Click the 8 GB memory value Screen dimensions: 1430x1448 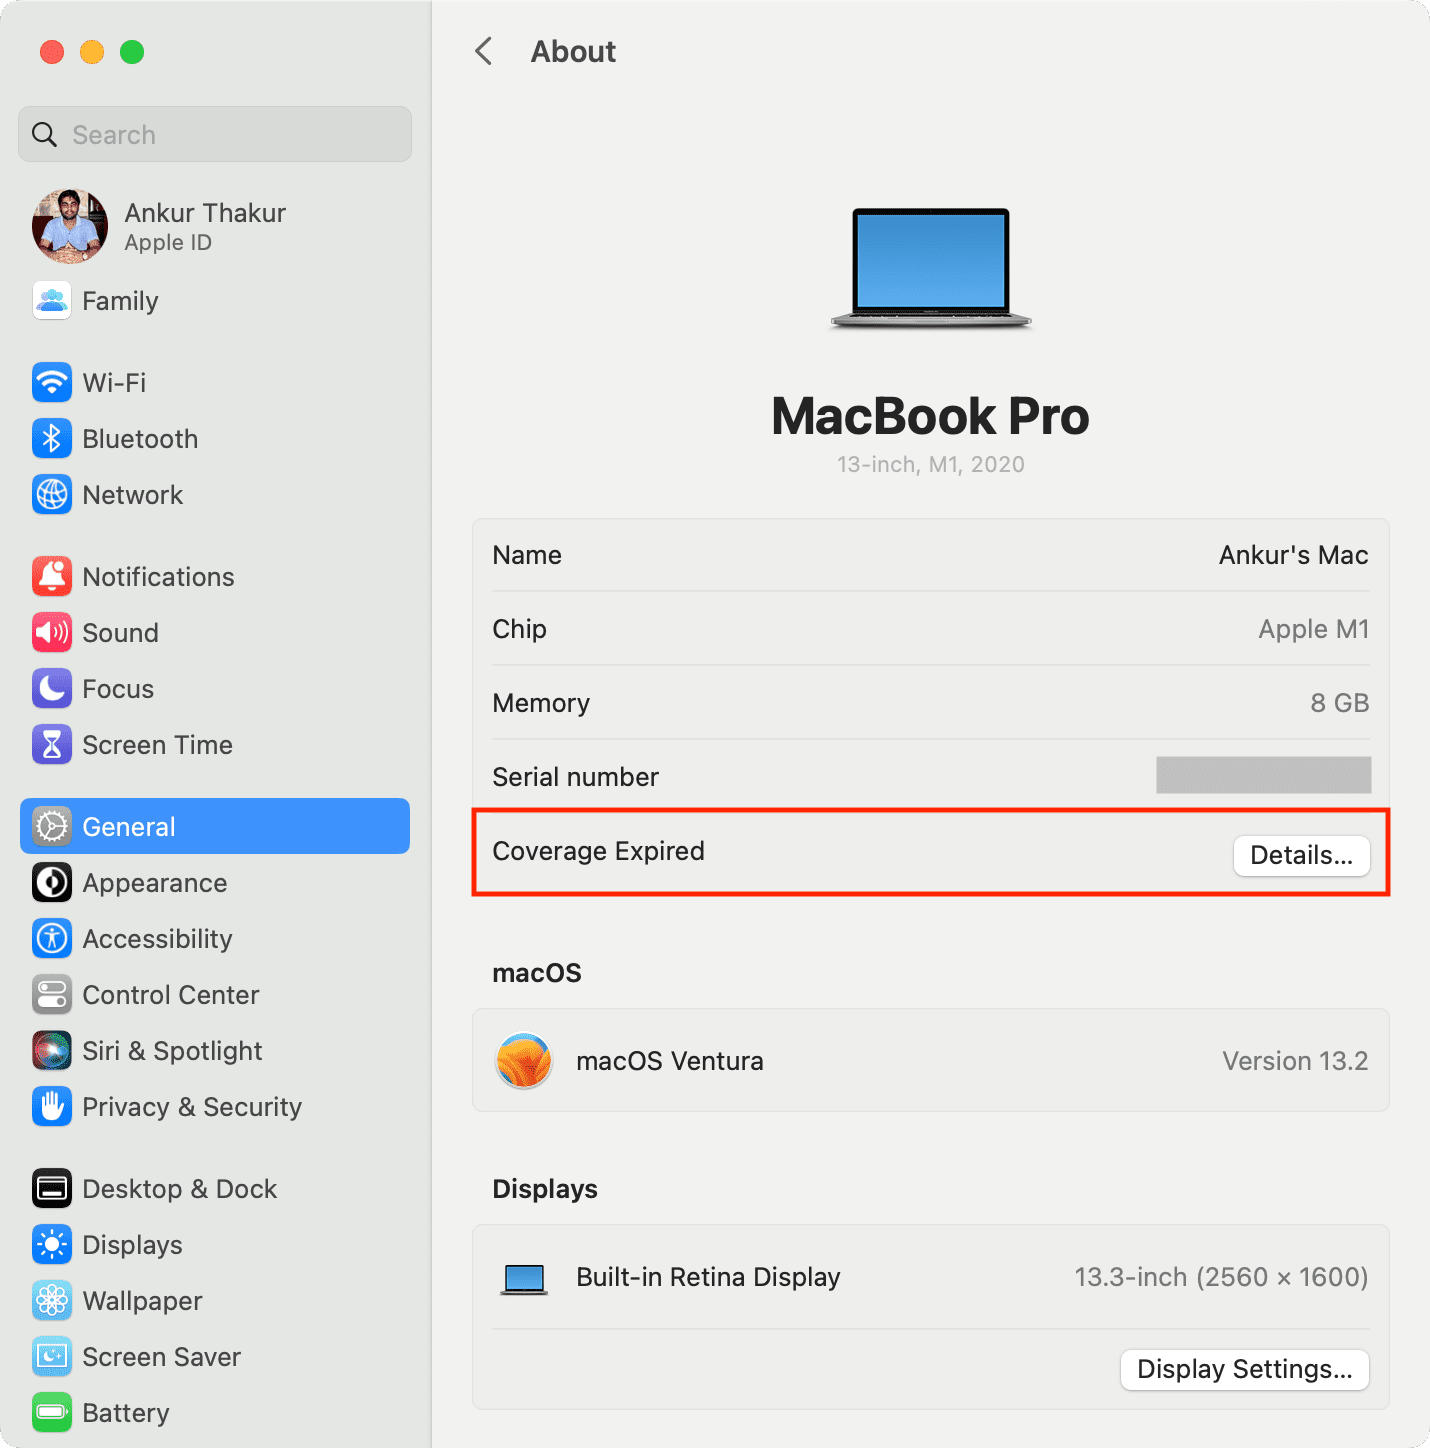click(1340, 703)
